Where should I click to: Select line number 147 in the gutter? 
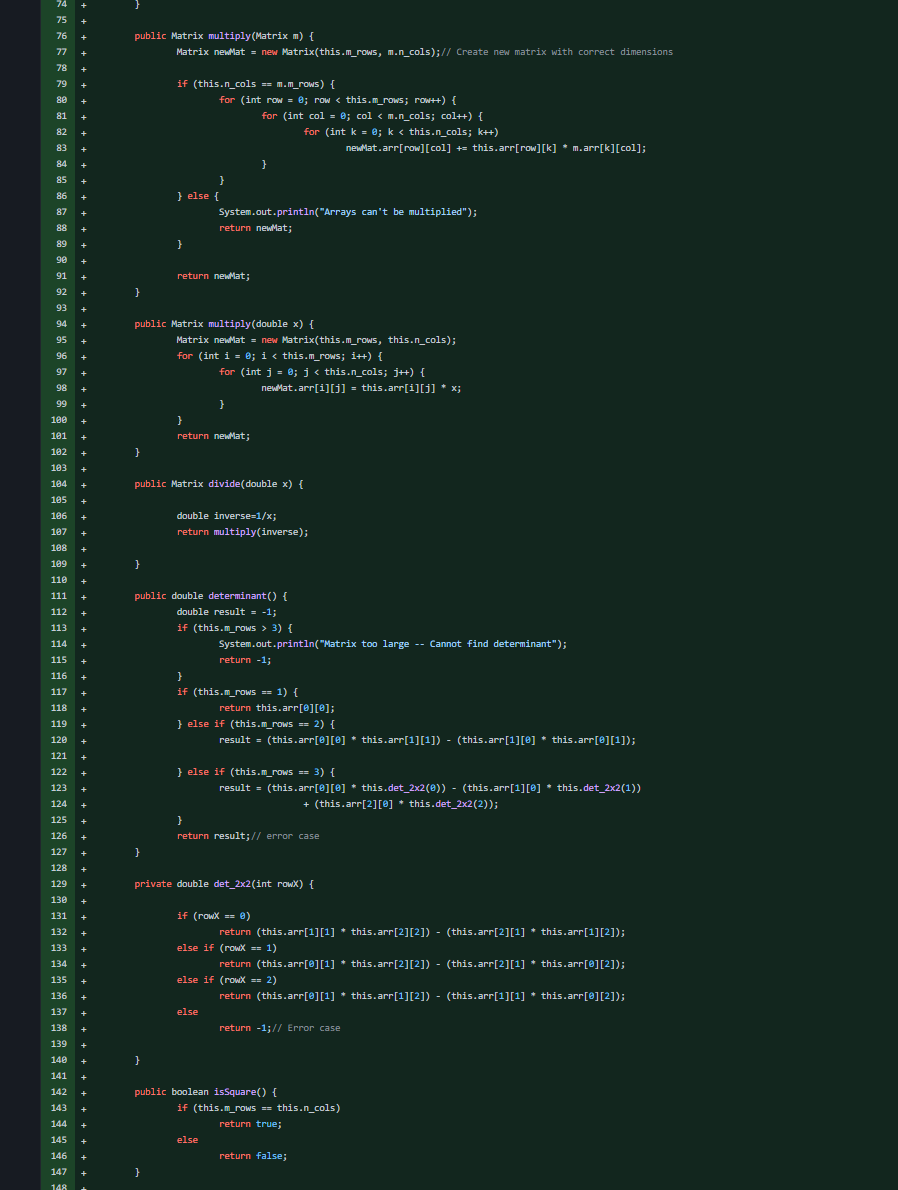(x=58, y=1173)
